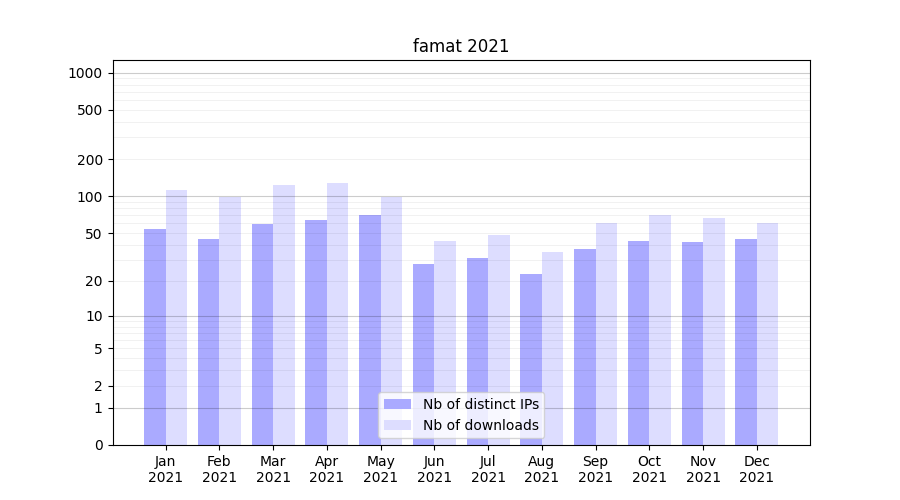Screen dimensions: 900x500
Task: Click the chart title 'famat 2021'
Action: pyautogui.click(x=461, y=46)
